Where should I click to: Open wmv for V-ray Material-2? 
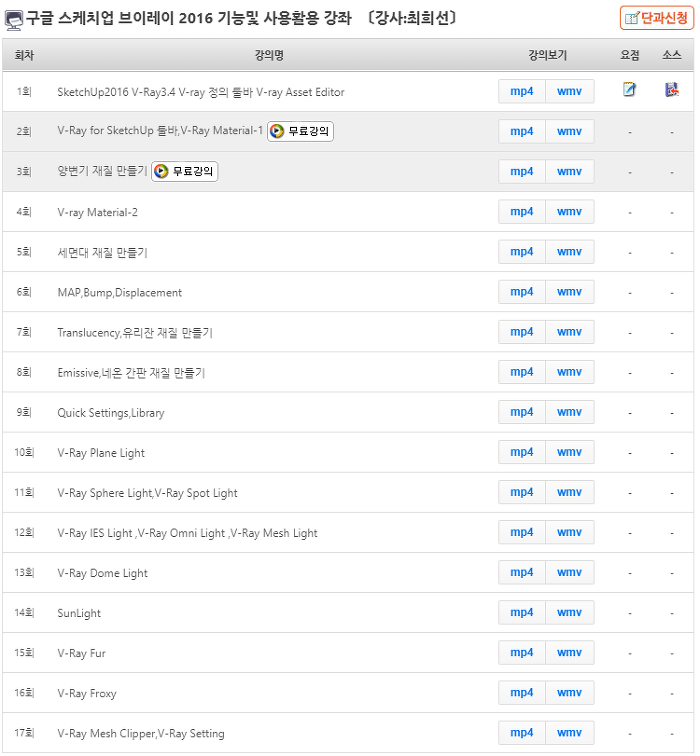coord(569,211)
